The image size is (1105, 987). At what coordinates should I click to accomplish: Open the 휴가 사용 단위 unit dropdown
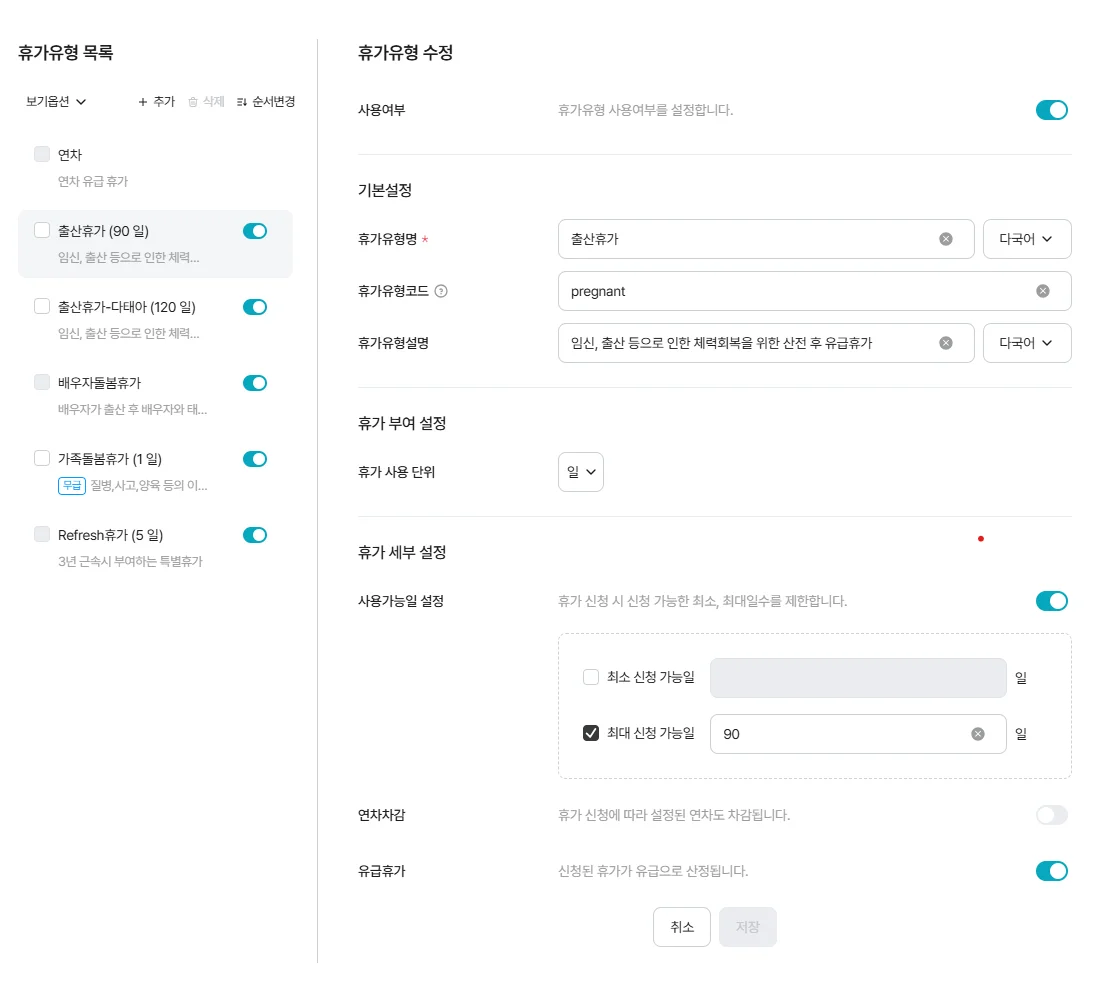pyautogui.click(x=581, y=472)
